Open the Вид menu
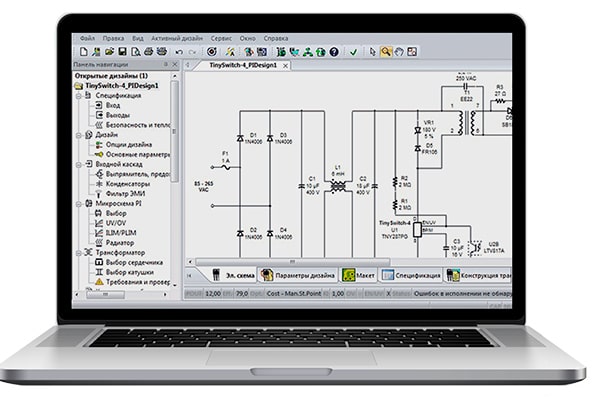Viewport: 600px width, 397px height. coord(138,38)
